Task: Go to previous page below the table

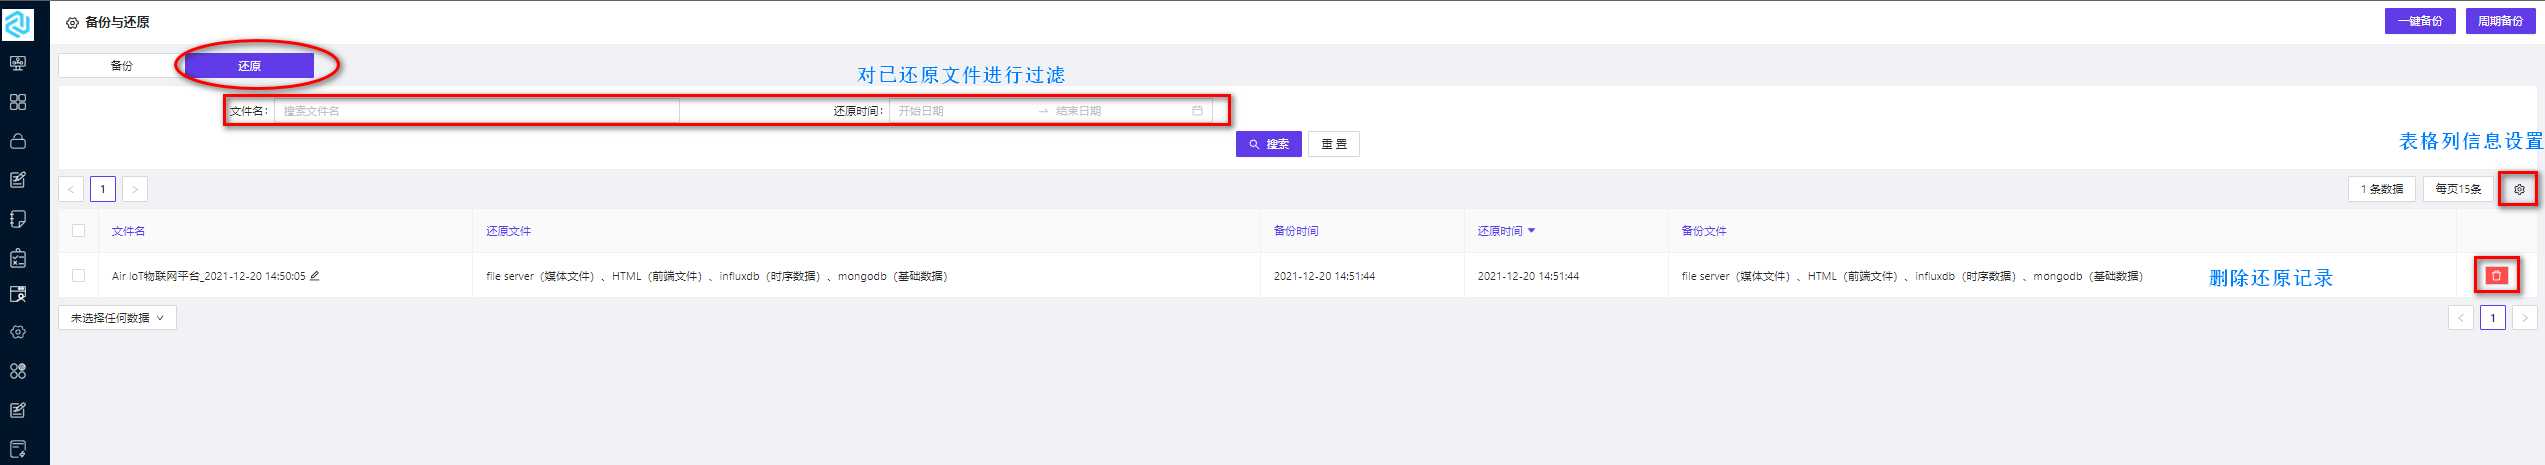Action: (2461, 318)
